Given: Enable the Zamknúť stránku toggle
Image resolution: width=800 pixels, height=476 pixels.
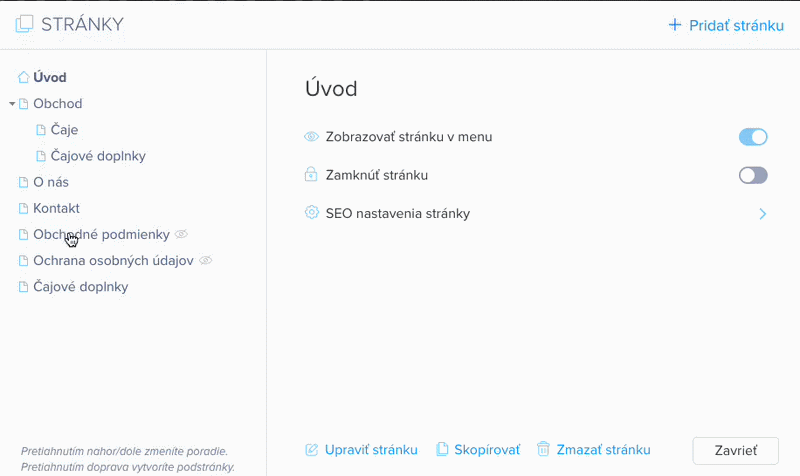Looking at the screenshot, I should coord(752,175).
